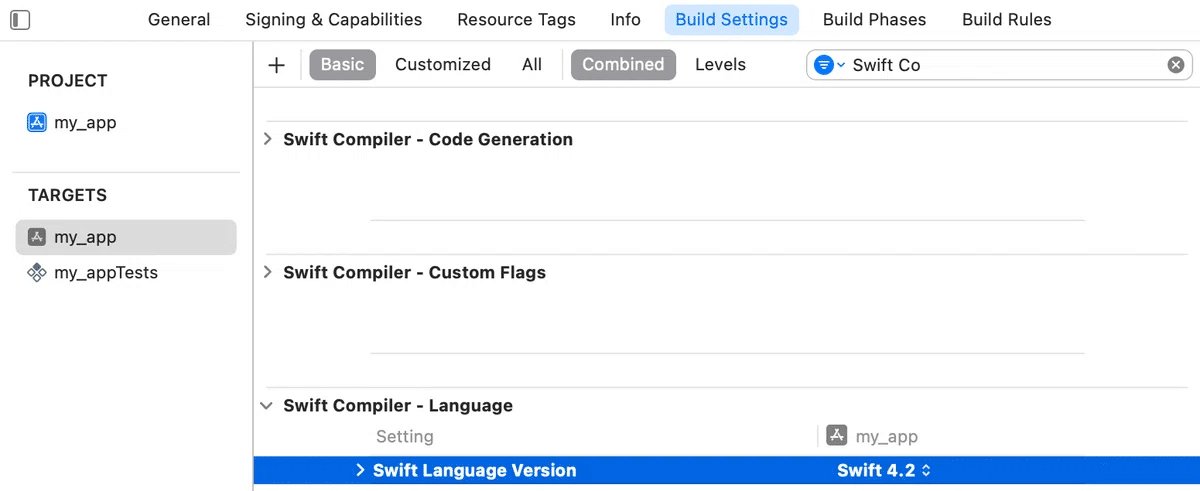Select the Build Settings tab
This screenshot has width=1200, height=491.
(x=732, y=20)
